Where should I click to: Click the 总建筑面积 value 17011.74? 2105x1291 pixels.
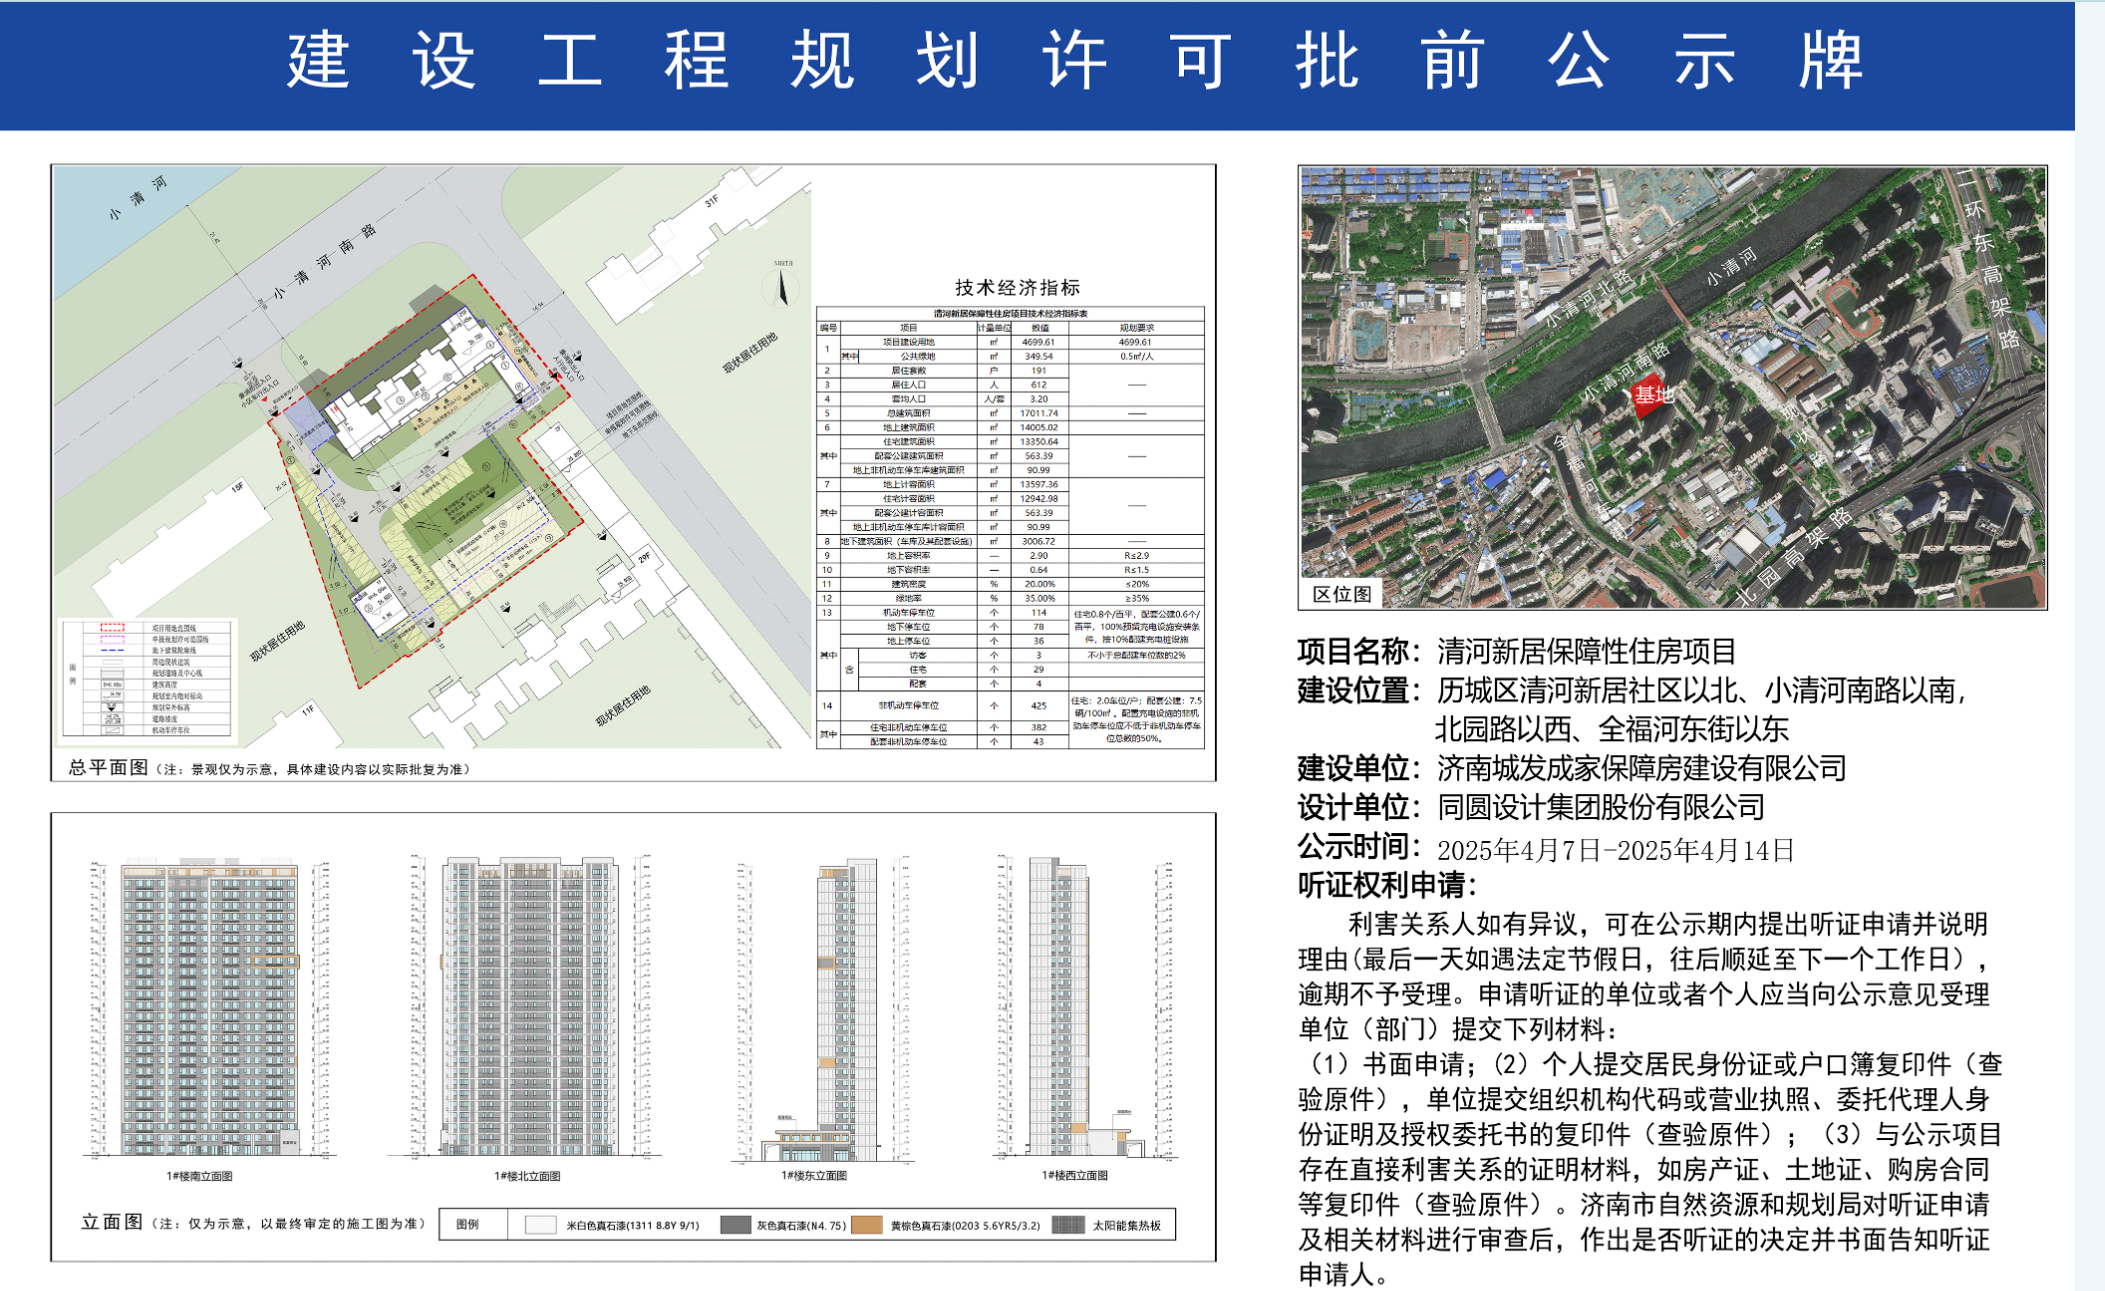coord(1039,413)
